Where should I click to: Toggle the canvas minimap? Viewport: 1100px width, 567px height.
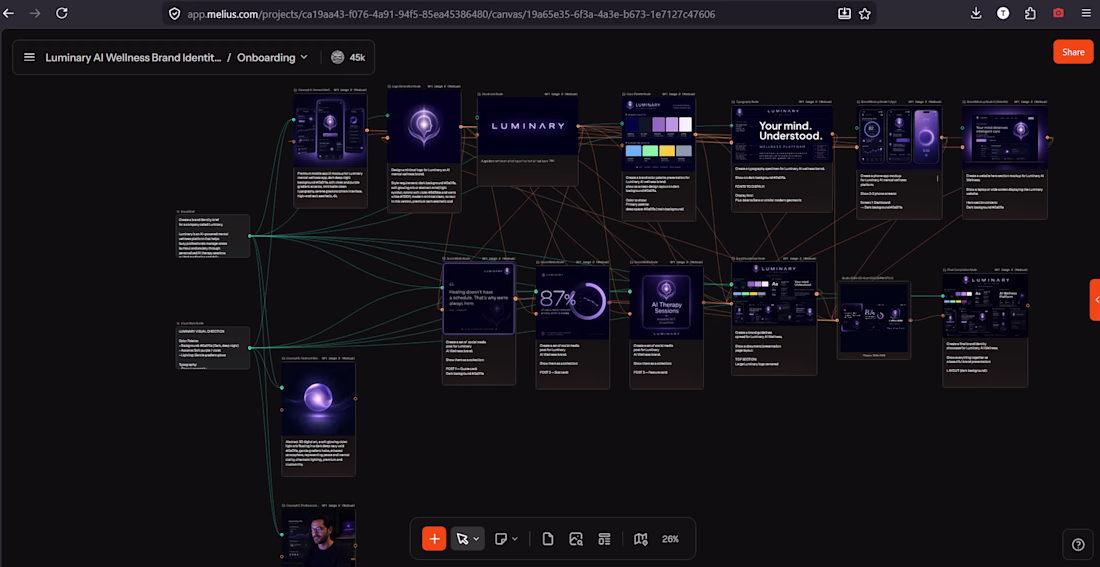tap(640, 539)
